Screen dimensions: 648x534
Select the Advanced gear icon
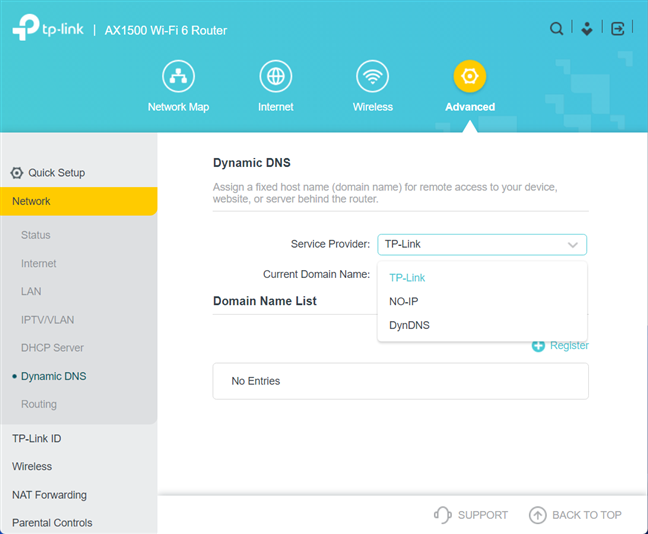point(469,76)
